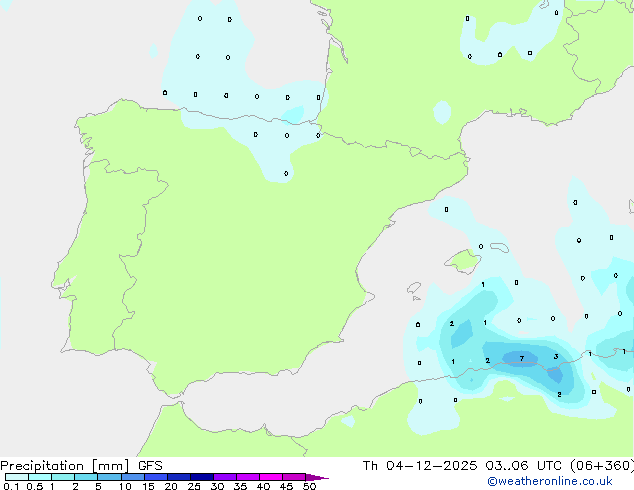Open the weatheronline.co.uk copyright link
The image size is (634, 490).
click(550, 481)
